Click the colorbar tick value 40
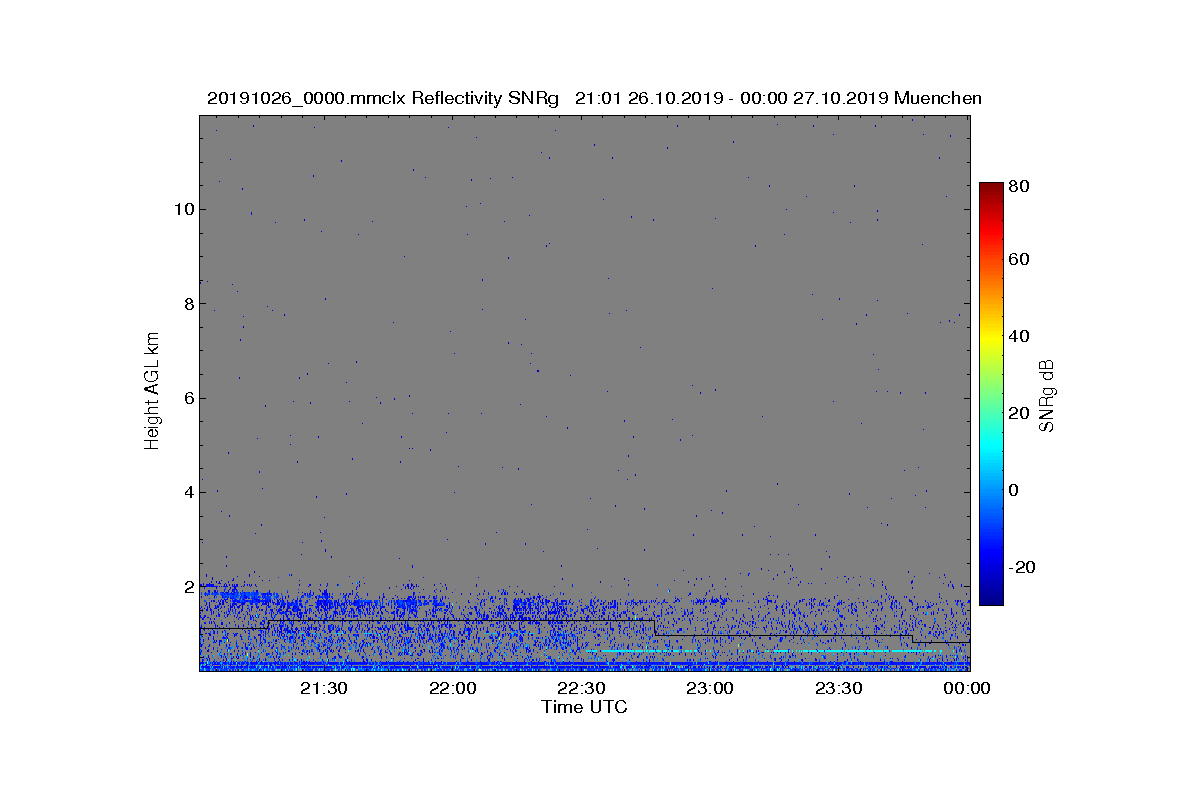 coord(1020,336)
